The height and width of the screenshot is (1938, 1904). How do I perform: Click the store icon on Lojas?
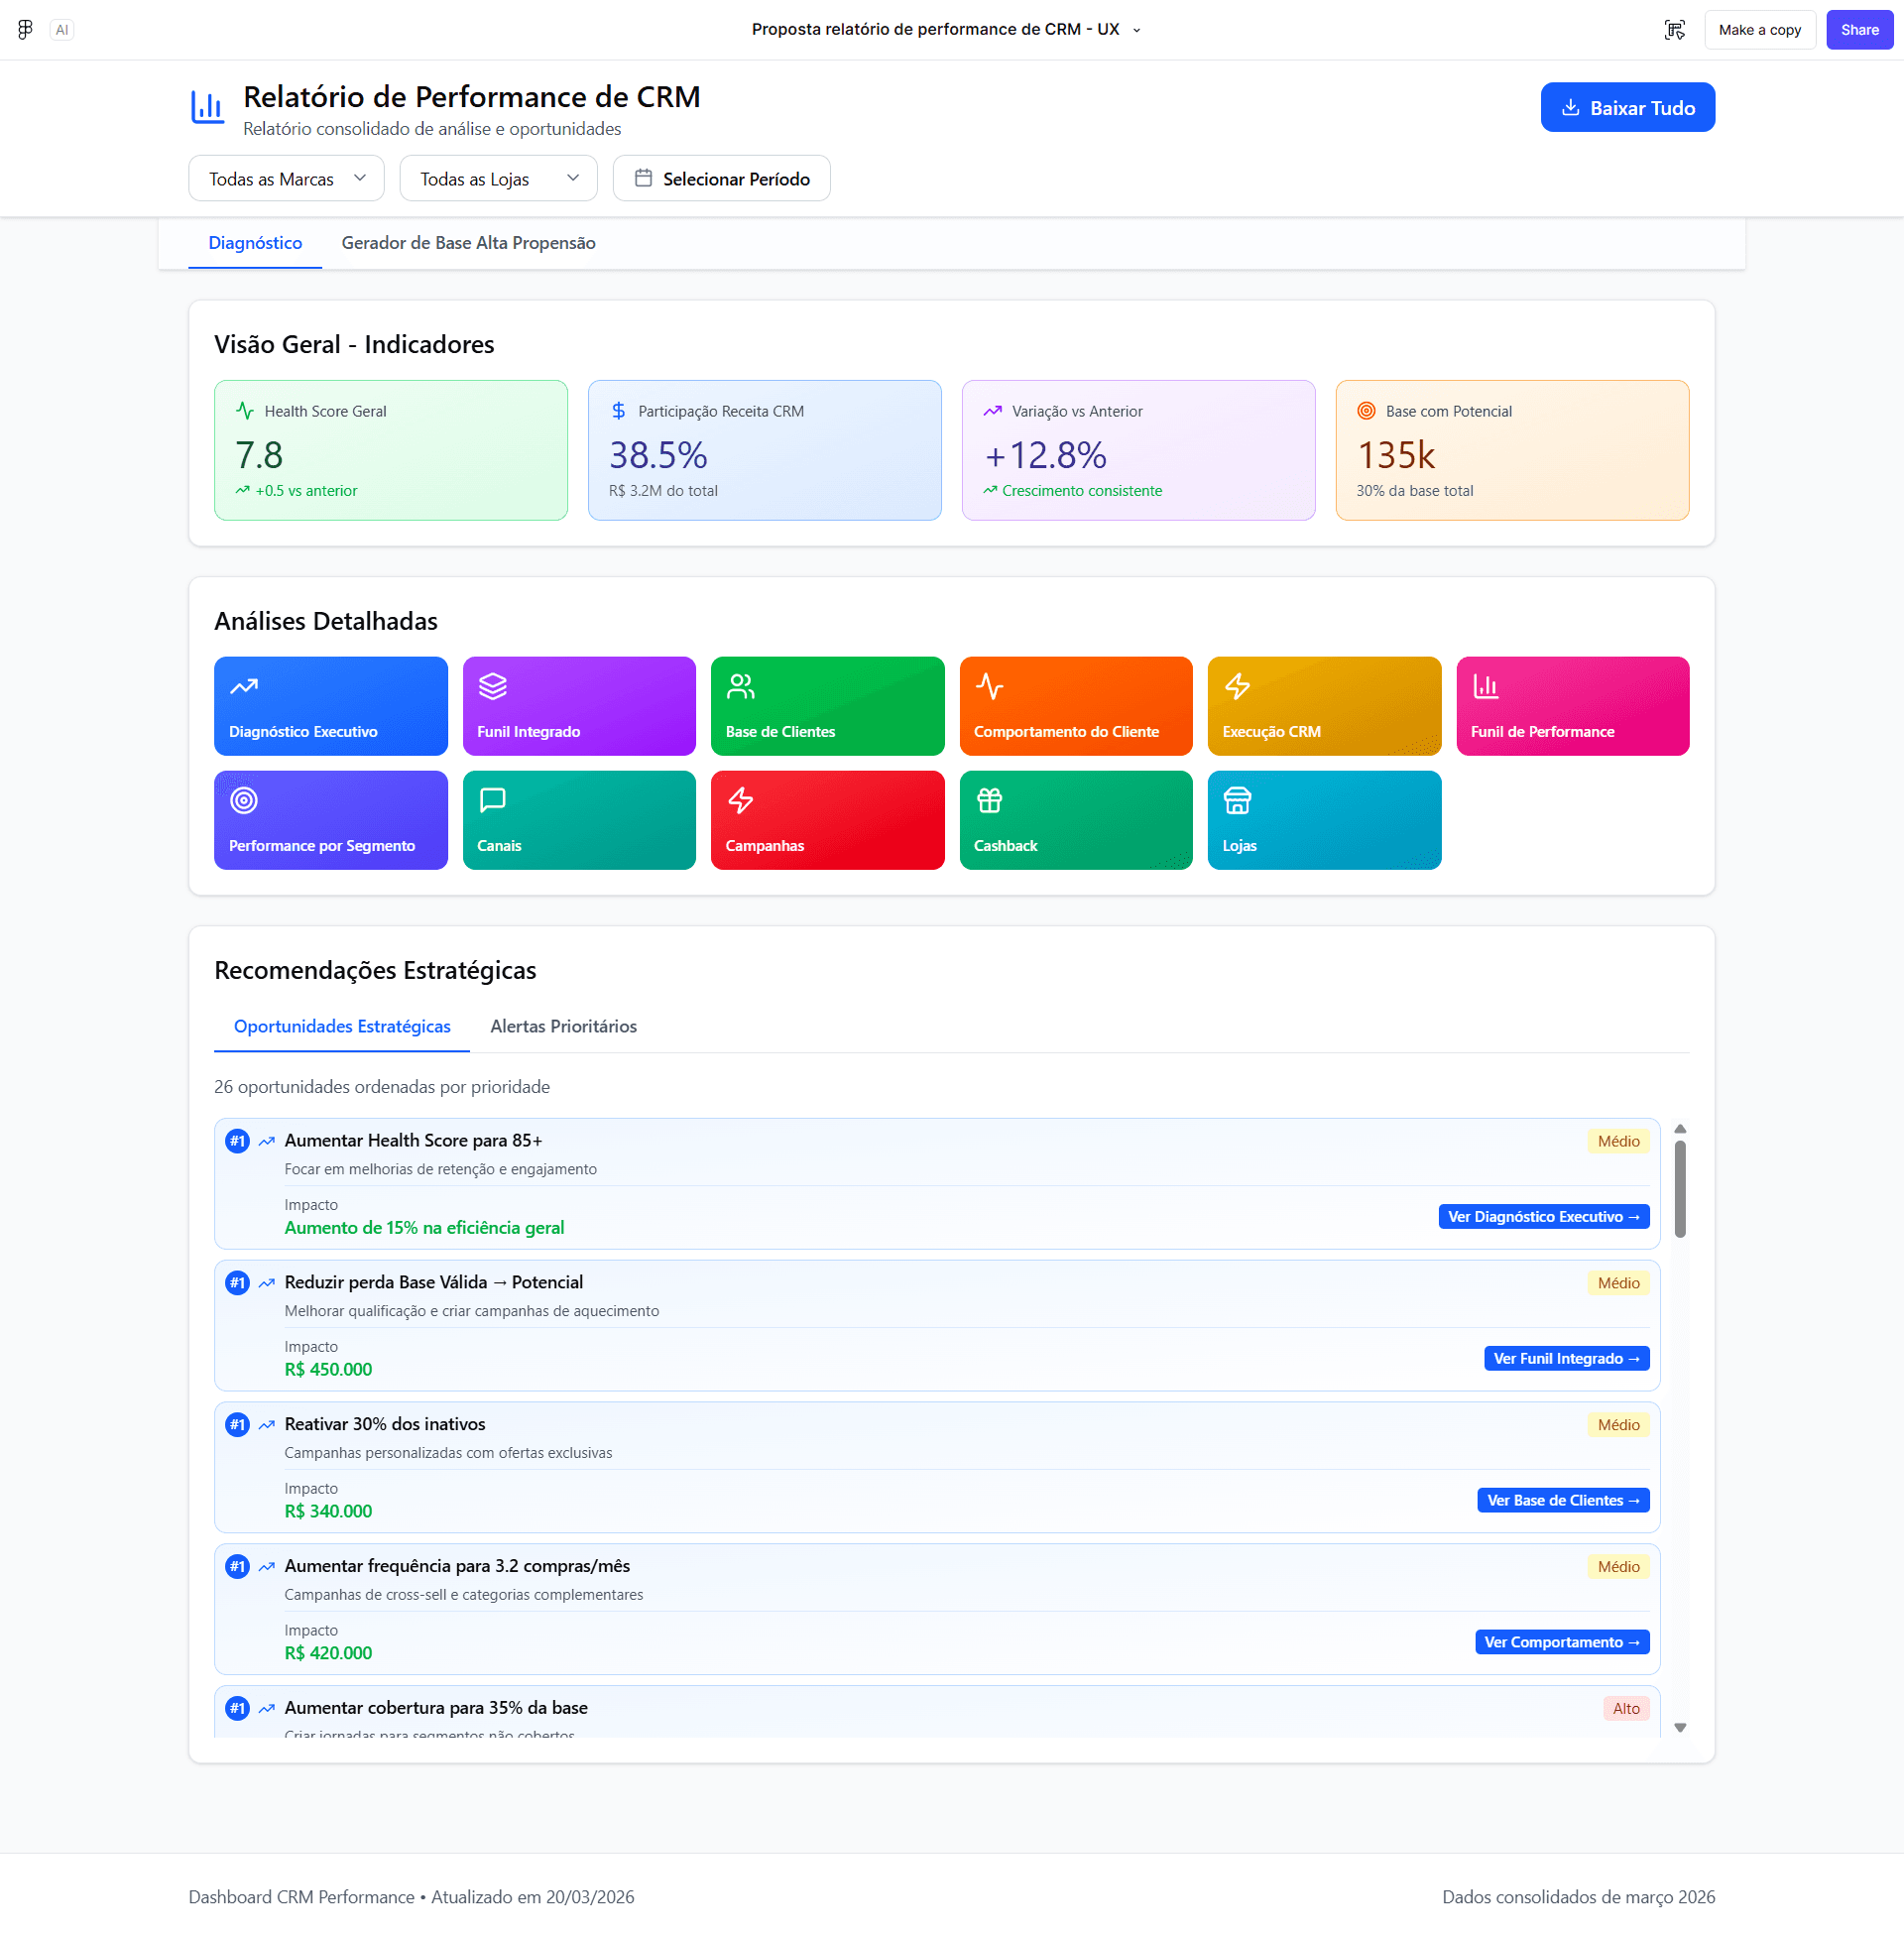[1237, 800]
